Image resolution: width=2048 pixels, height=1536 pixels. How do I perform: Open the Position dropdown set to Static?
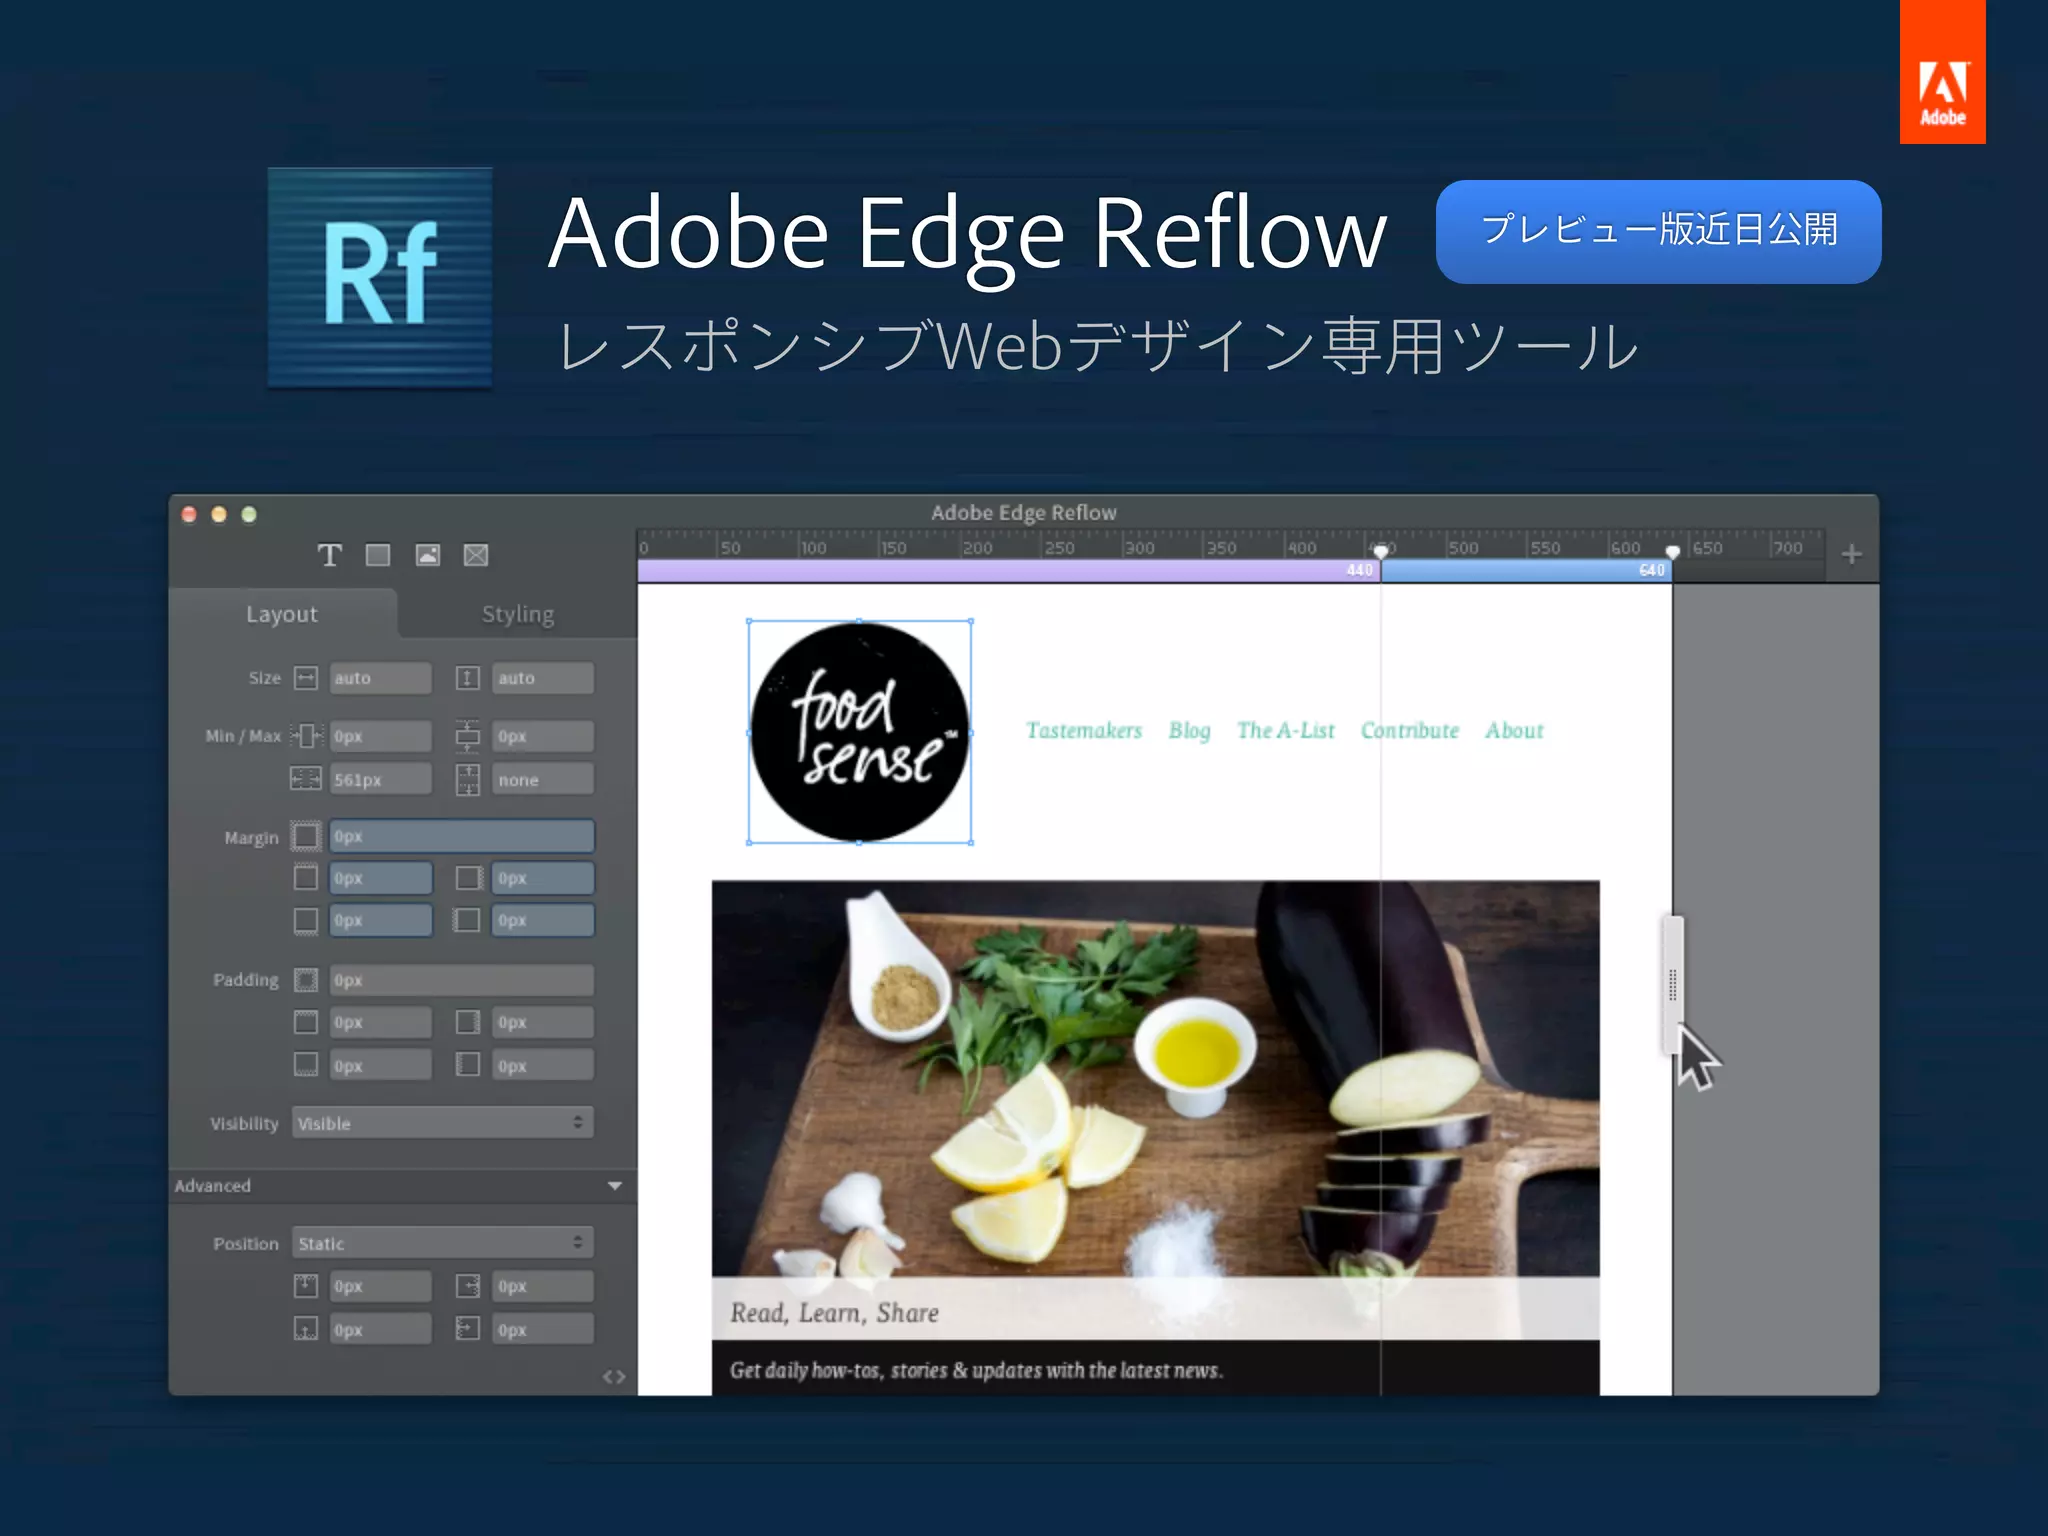point(442,1243)
